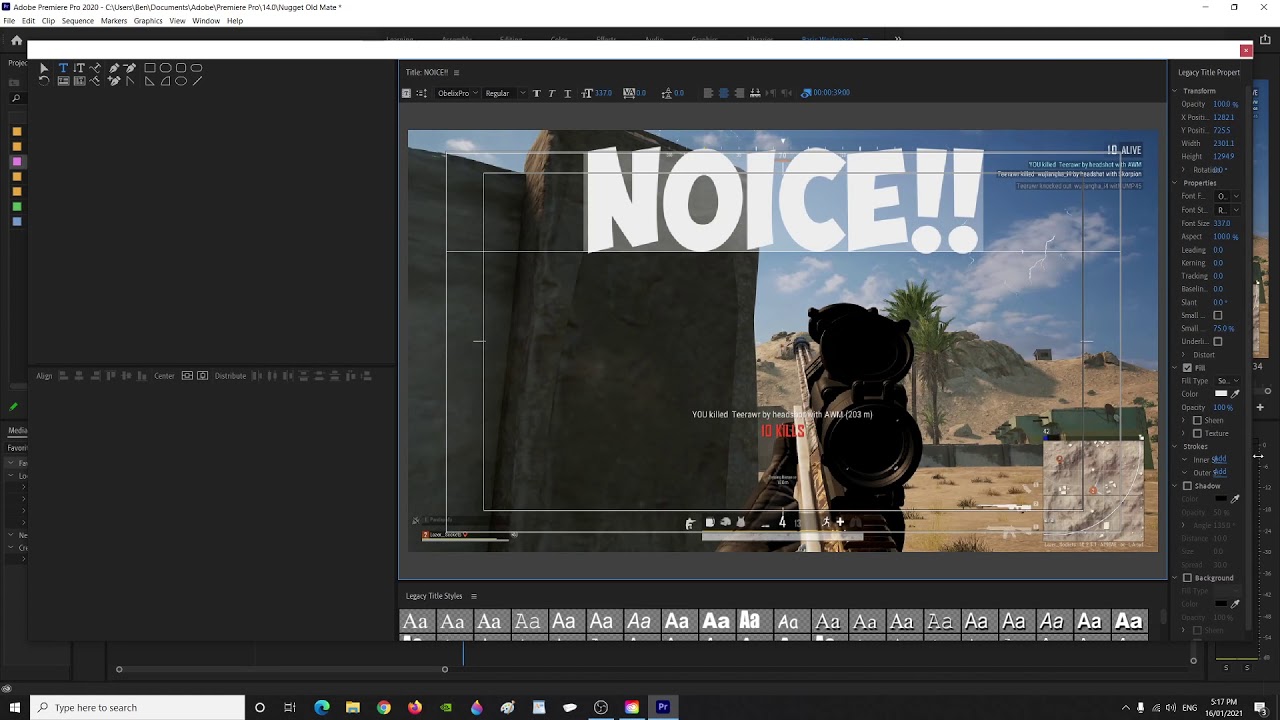Collapse the Strokes section
Viewport: 1280px width, 720px height.
pyautogui.click(x=1175, y=446)
